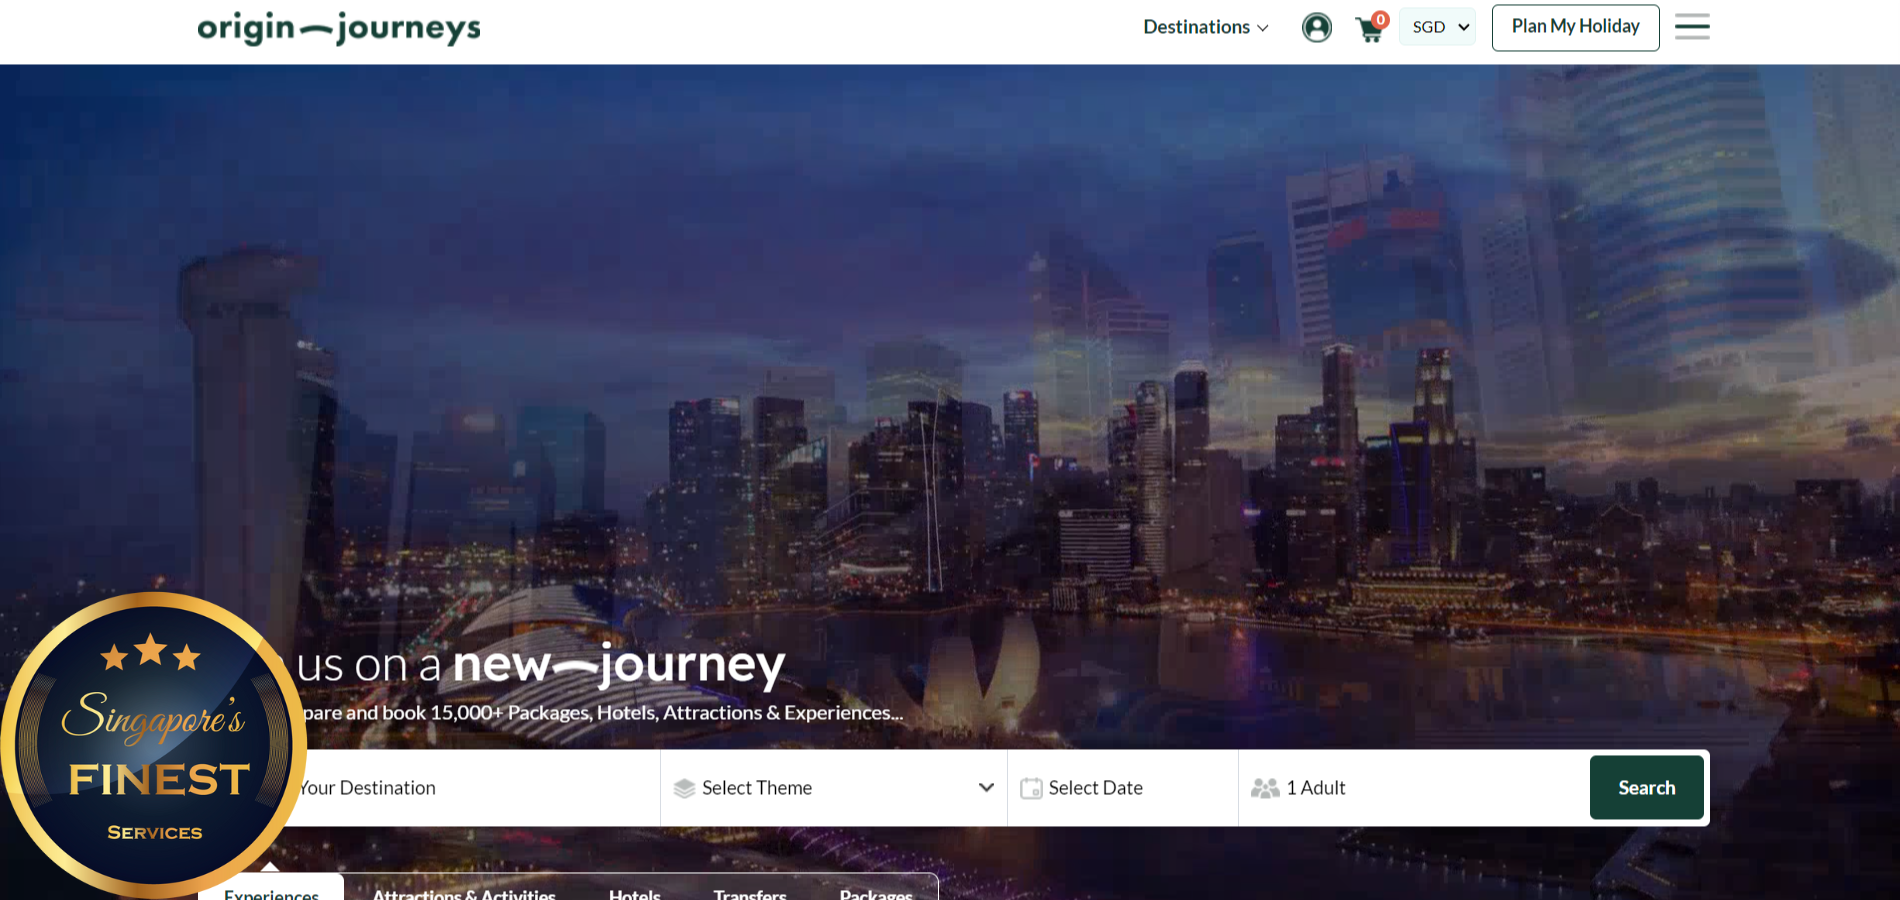Expand the Destinations menu
This screenshot has height=900, width=1900.
click(x=1205, y=27)
